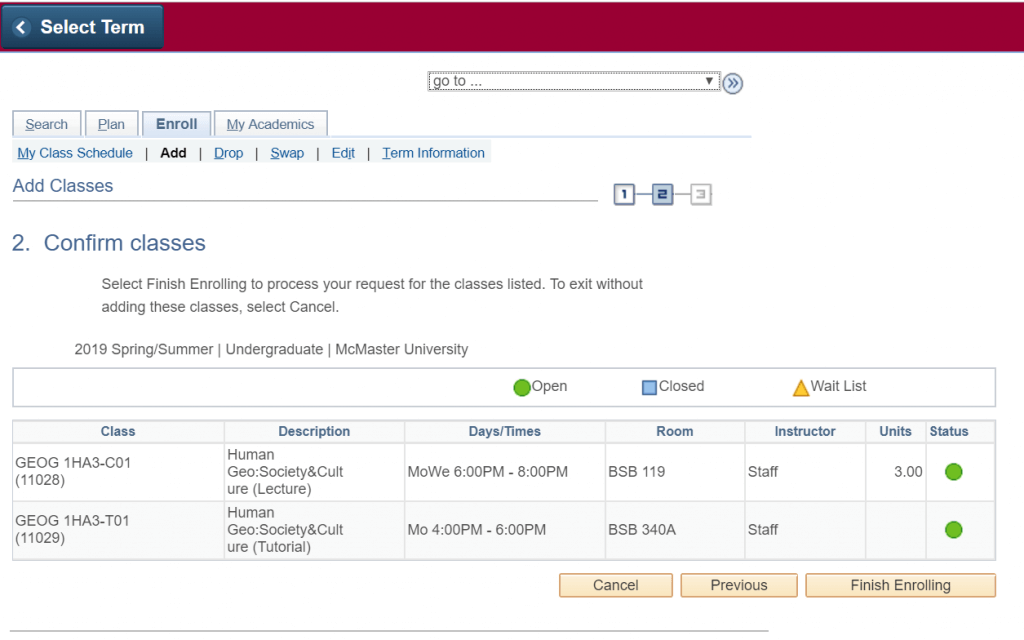Open the 'go to ...' dropdown menu
The width and height of the screenshot is (1024, 640).
point(574,82)
